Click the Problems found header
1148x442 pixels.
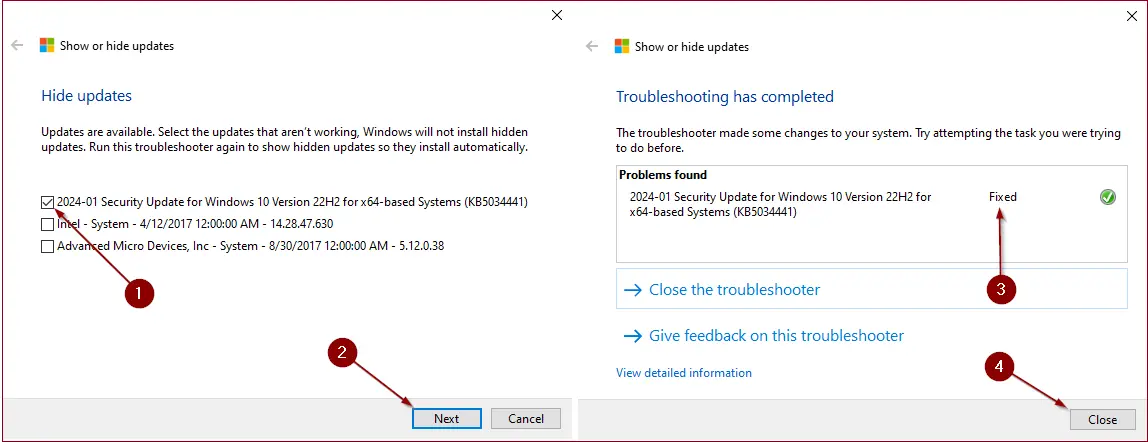pos(663,175)
